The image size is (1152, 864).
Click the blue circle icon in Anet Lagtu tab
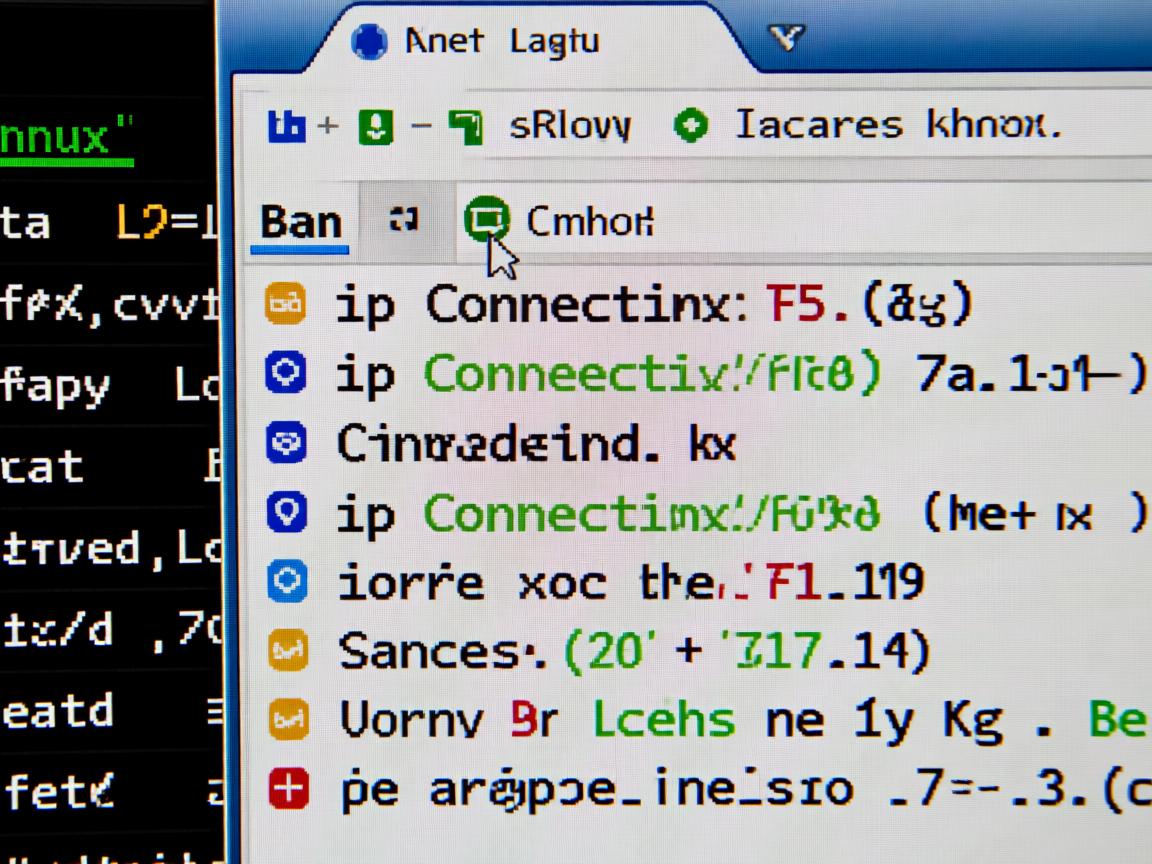click(369, 42)
